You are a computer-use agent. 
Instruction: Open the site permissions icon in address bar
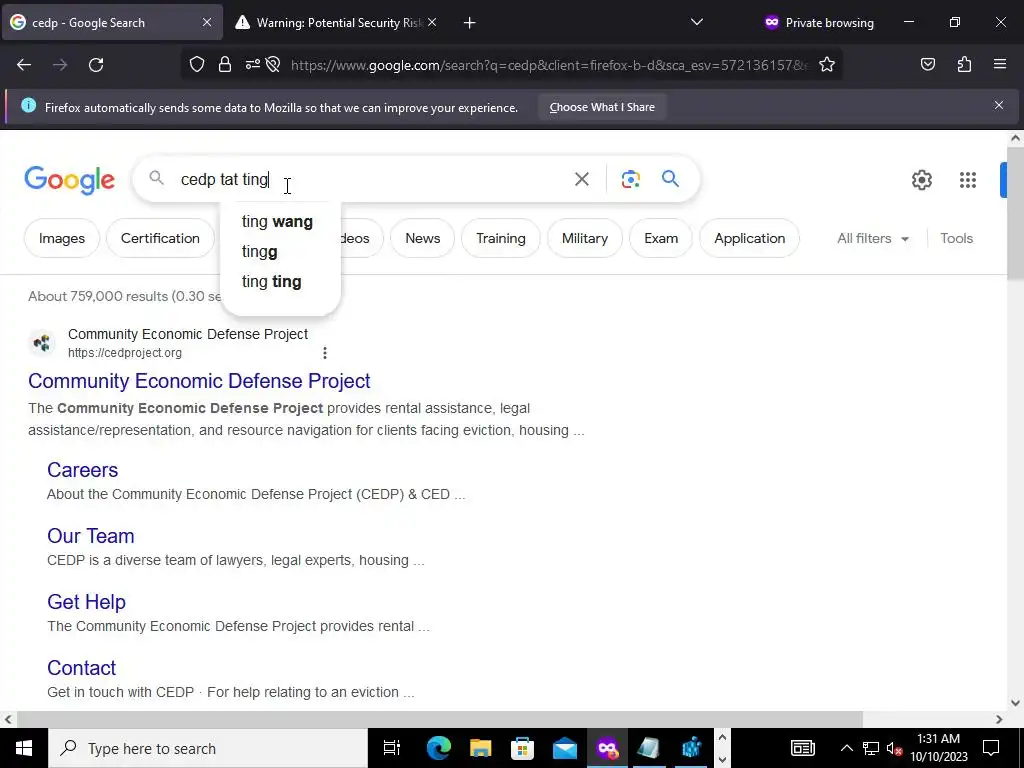tap(253, 65)
